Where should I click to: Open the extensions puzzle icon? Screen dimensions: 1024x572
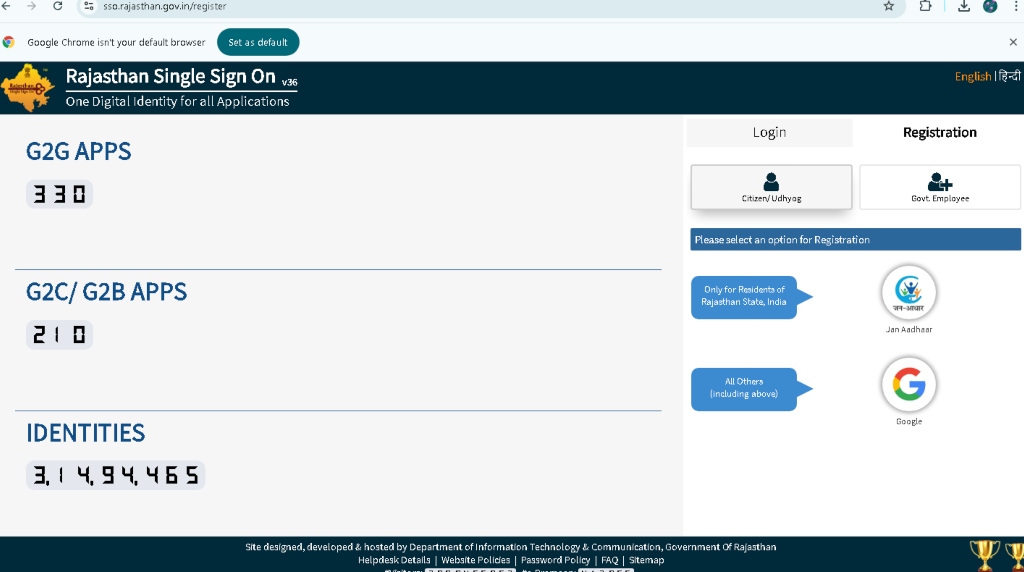(x=925, y=6)
